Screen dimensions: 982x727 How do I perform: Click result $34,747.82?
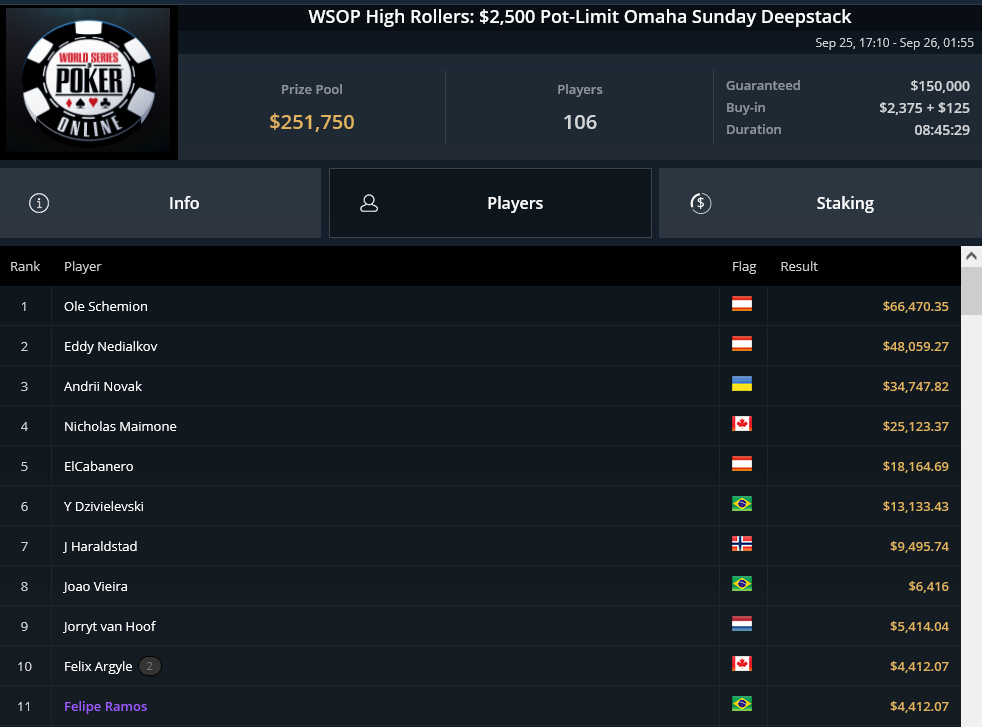click(x=916, y=386)
